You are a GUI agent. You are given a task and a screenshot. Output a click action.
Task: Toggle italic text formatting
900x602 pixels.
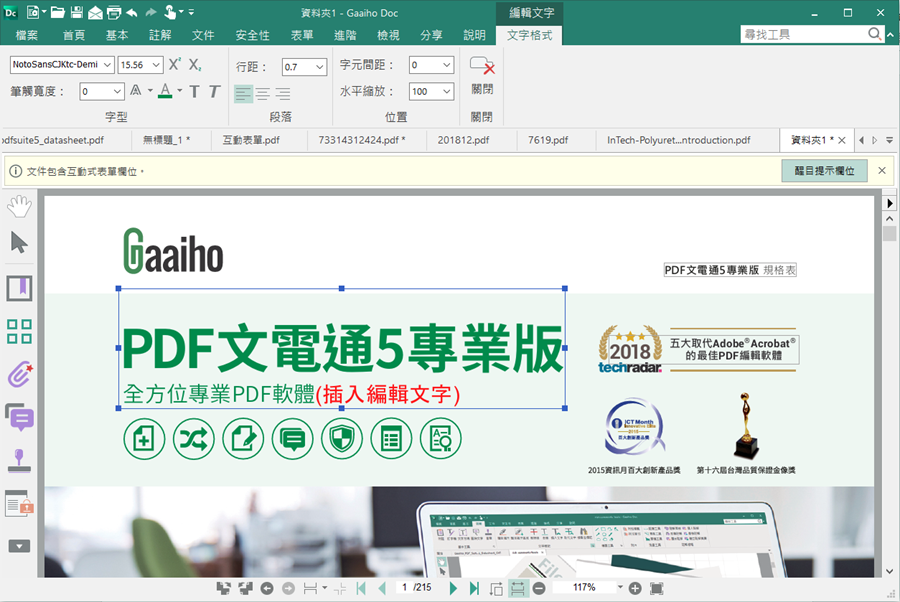[x=214, y=92]
